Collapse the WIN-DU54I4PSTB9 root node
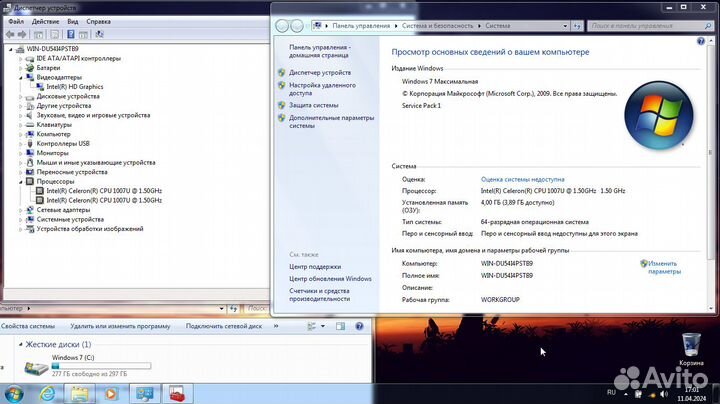The height and width of the screenshot is (404, 720). click(11, 49)
